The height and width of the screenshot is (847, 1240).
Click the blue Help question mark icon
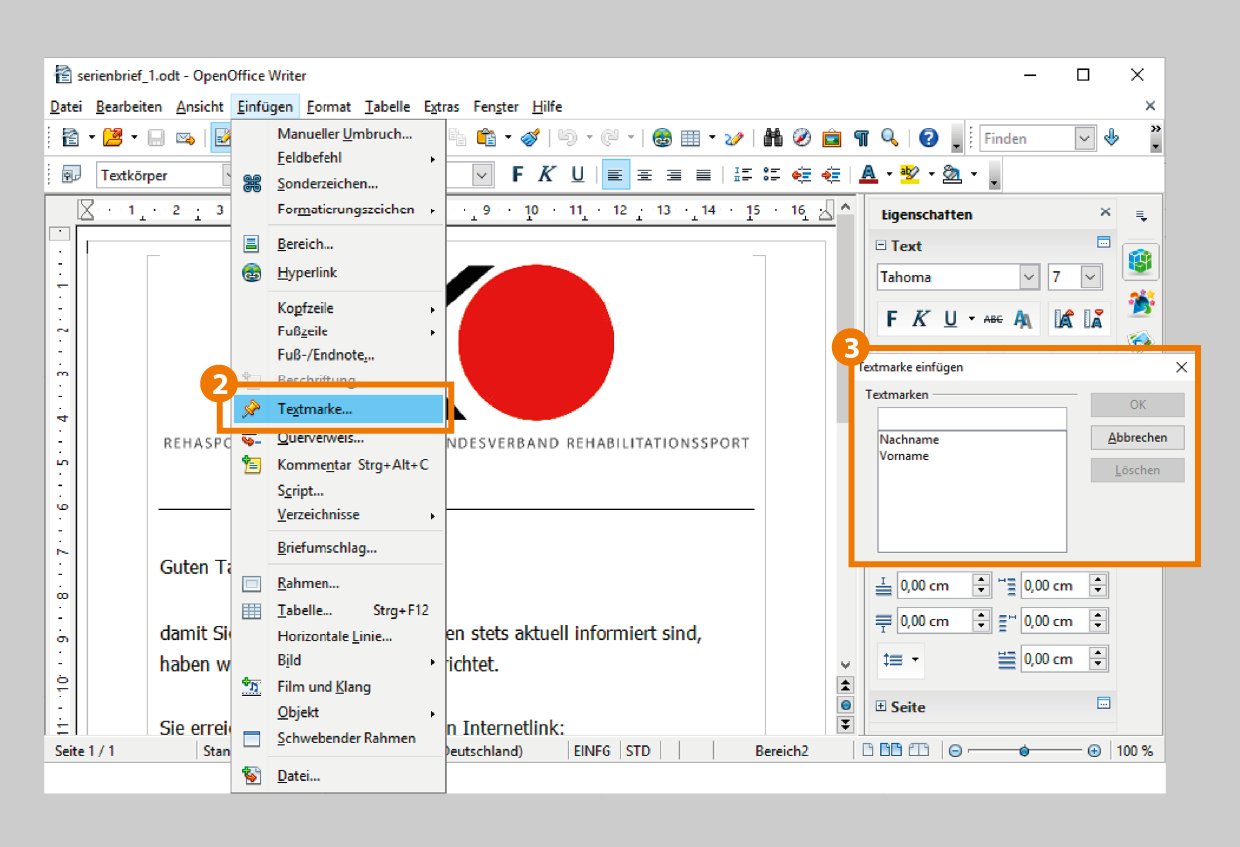(929, 138)
